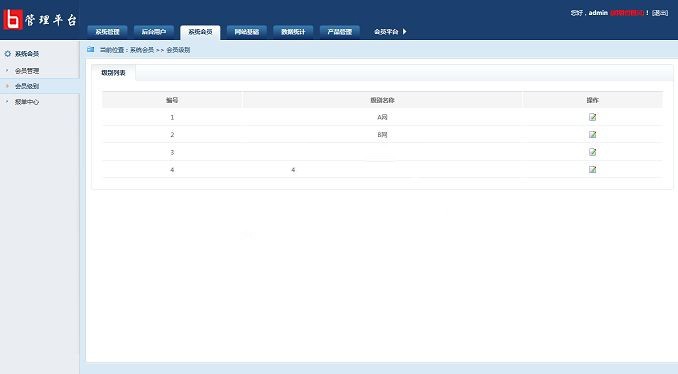Click the edit icon for row A网

(592, 117)
